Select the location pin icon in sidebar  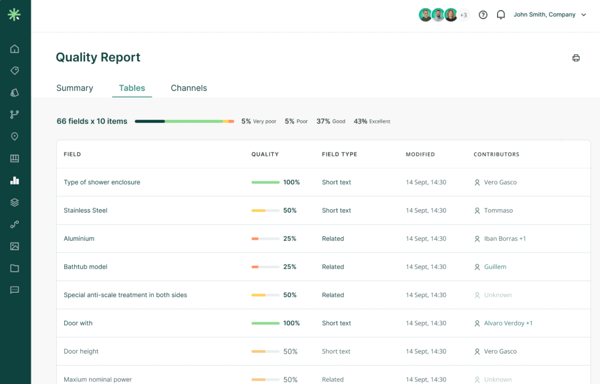pos(15,136)
